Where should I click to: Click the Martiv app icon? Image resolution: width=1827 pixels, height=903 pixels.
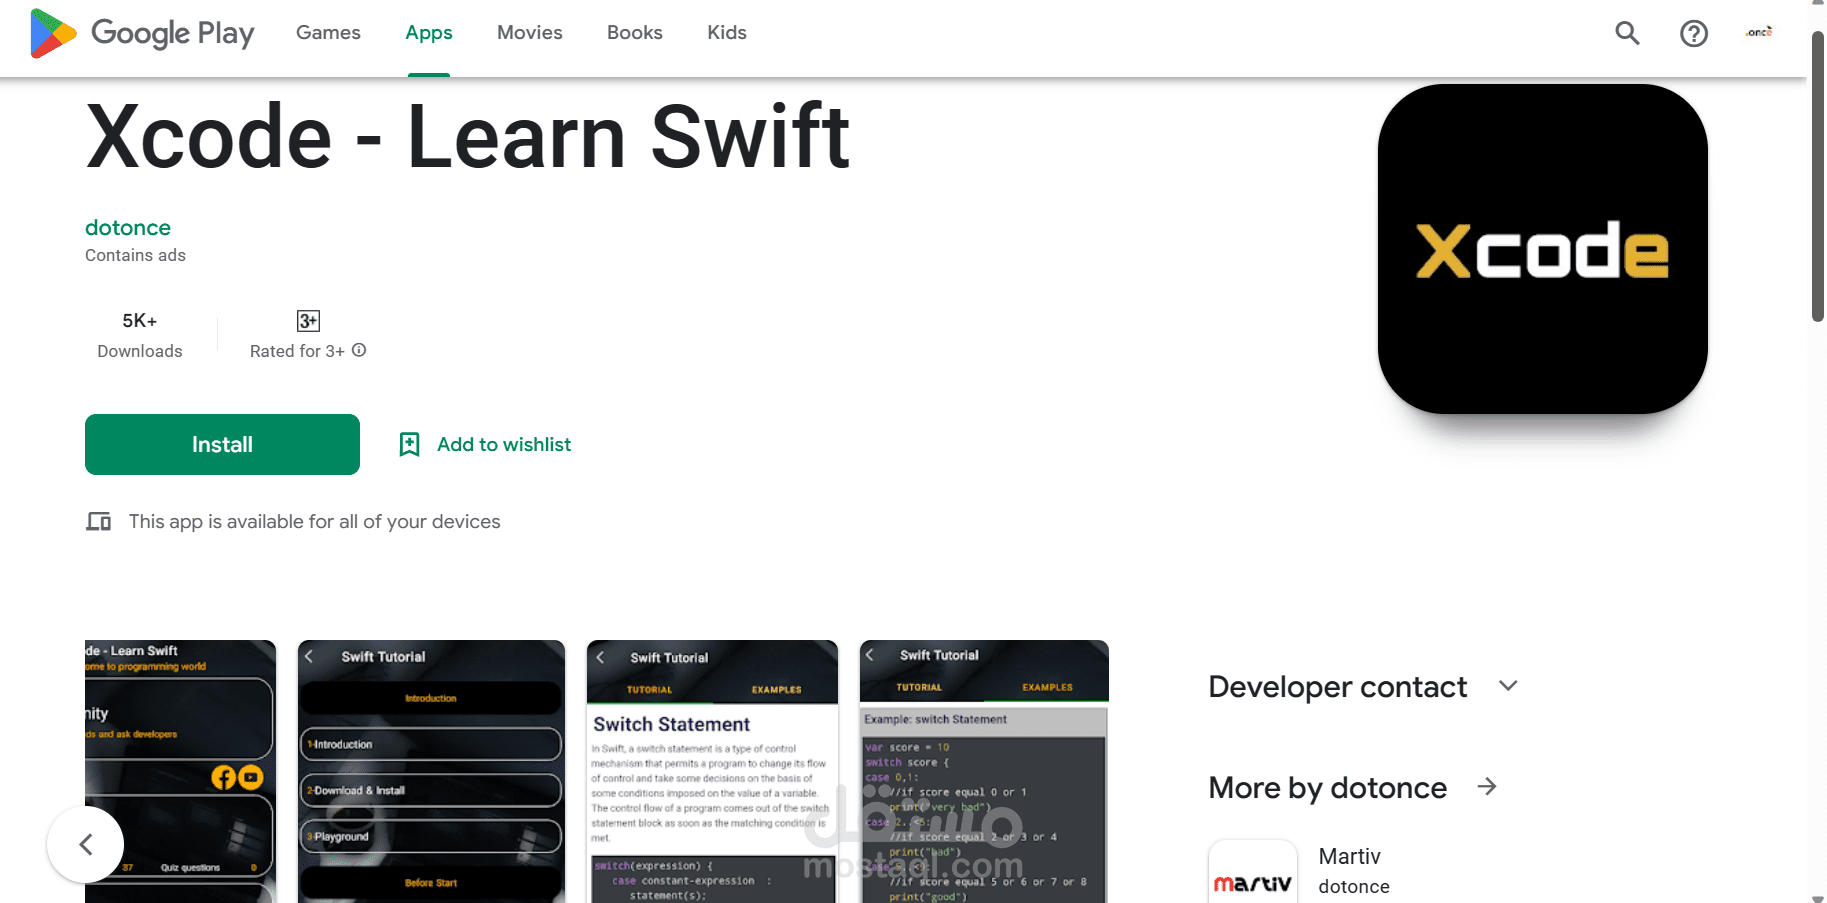[1252, 872]
